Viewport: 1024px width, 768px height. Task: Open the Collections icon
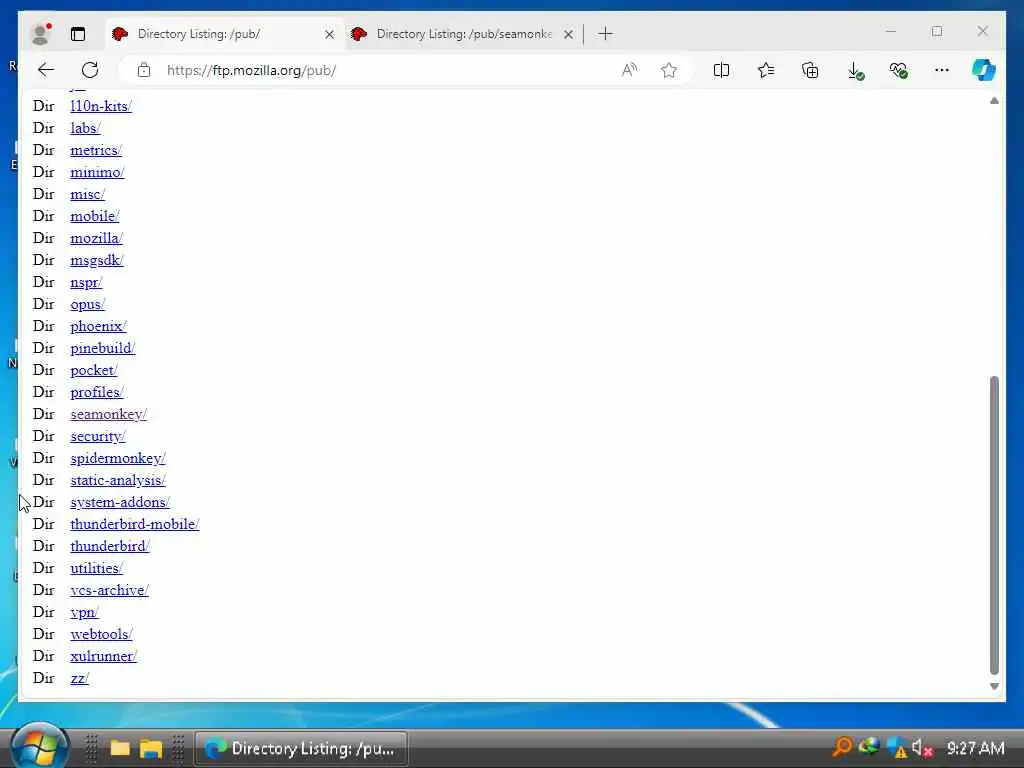[810, 70]
